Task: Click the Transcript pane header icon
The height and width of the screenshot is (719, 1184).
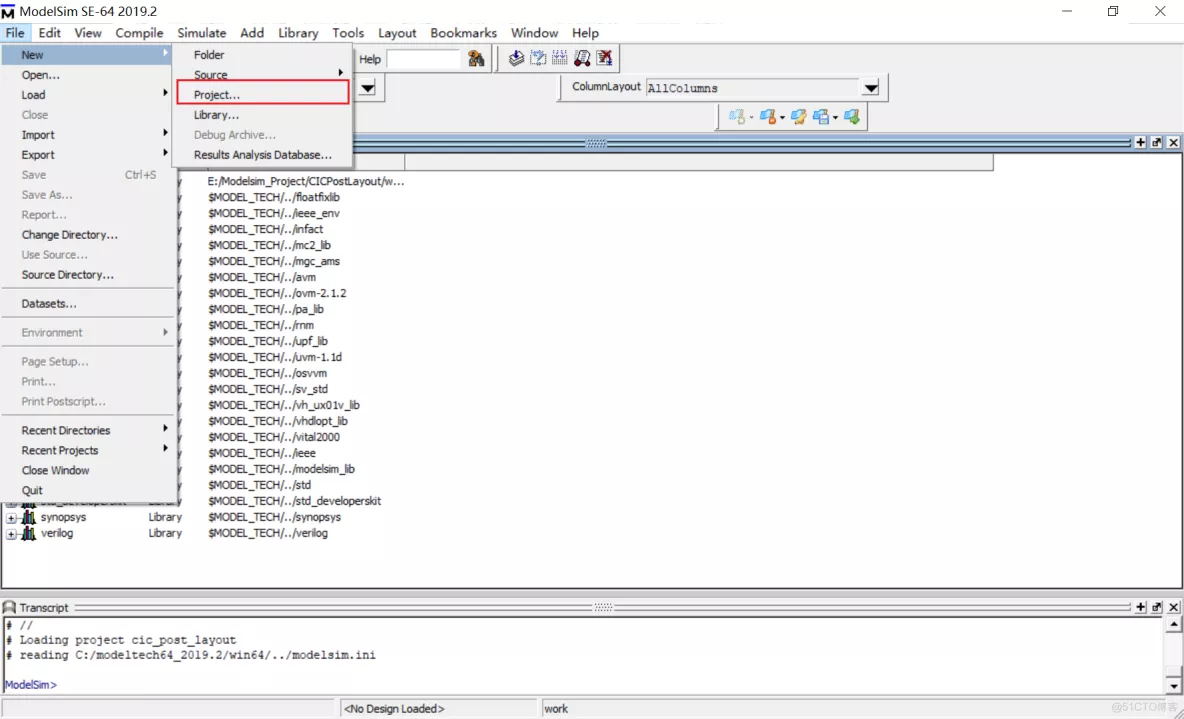Action: pos(9,607)
